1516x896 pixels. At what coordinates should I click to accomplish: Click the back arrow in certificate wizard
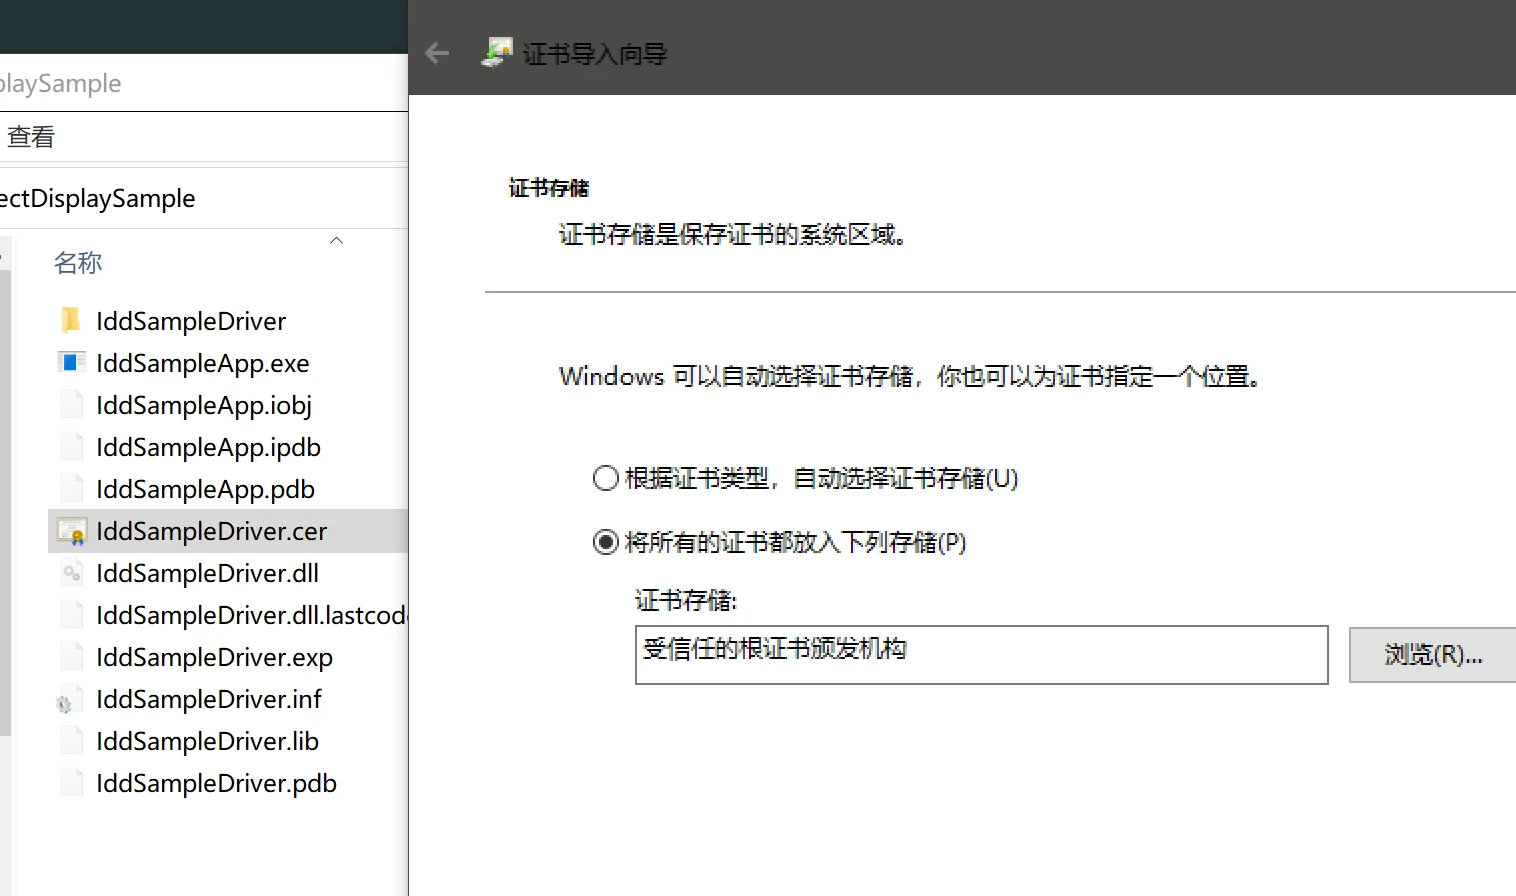point(437,53)
